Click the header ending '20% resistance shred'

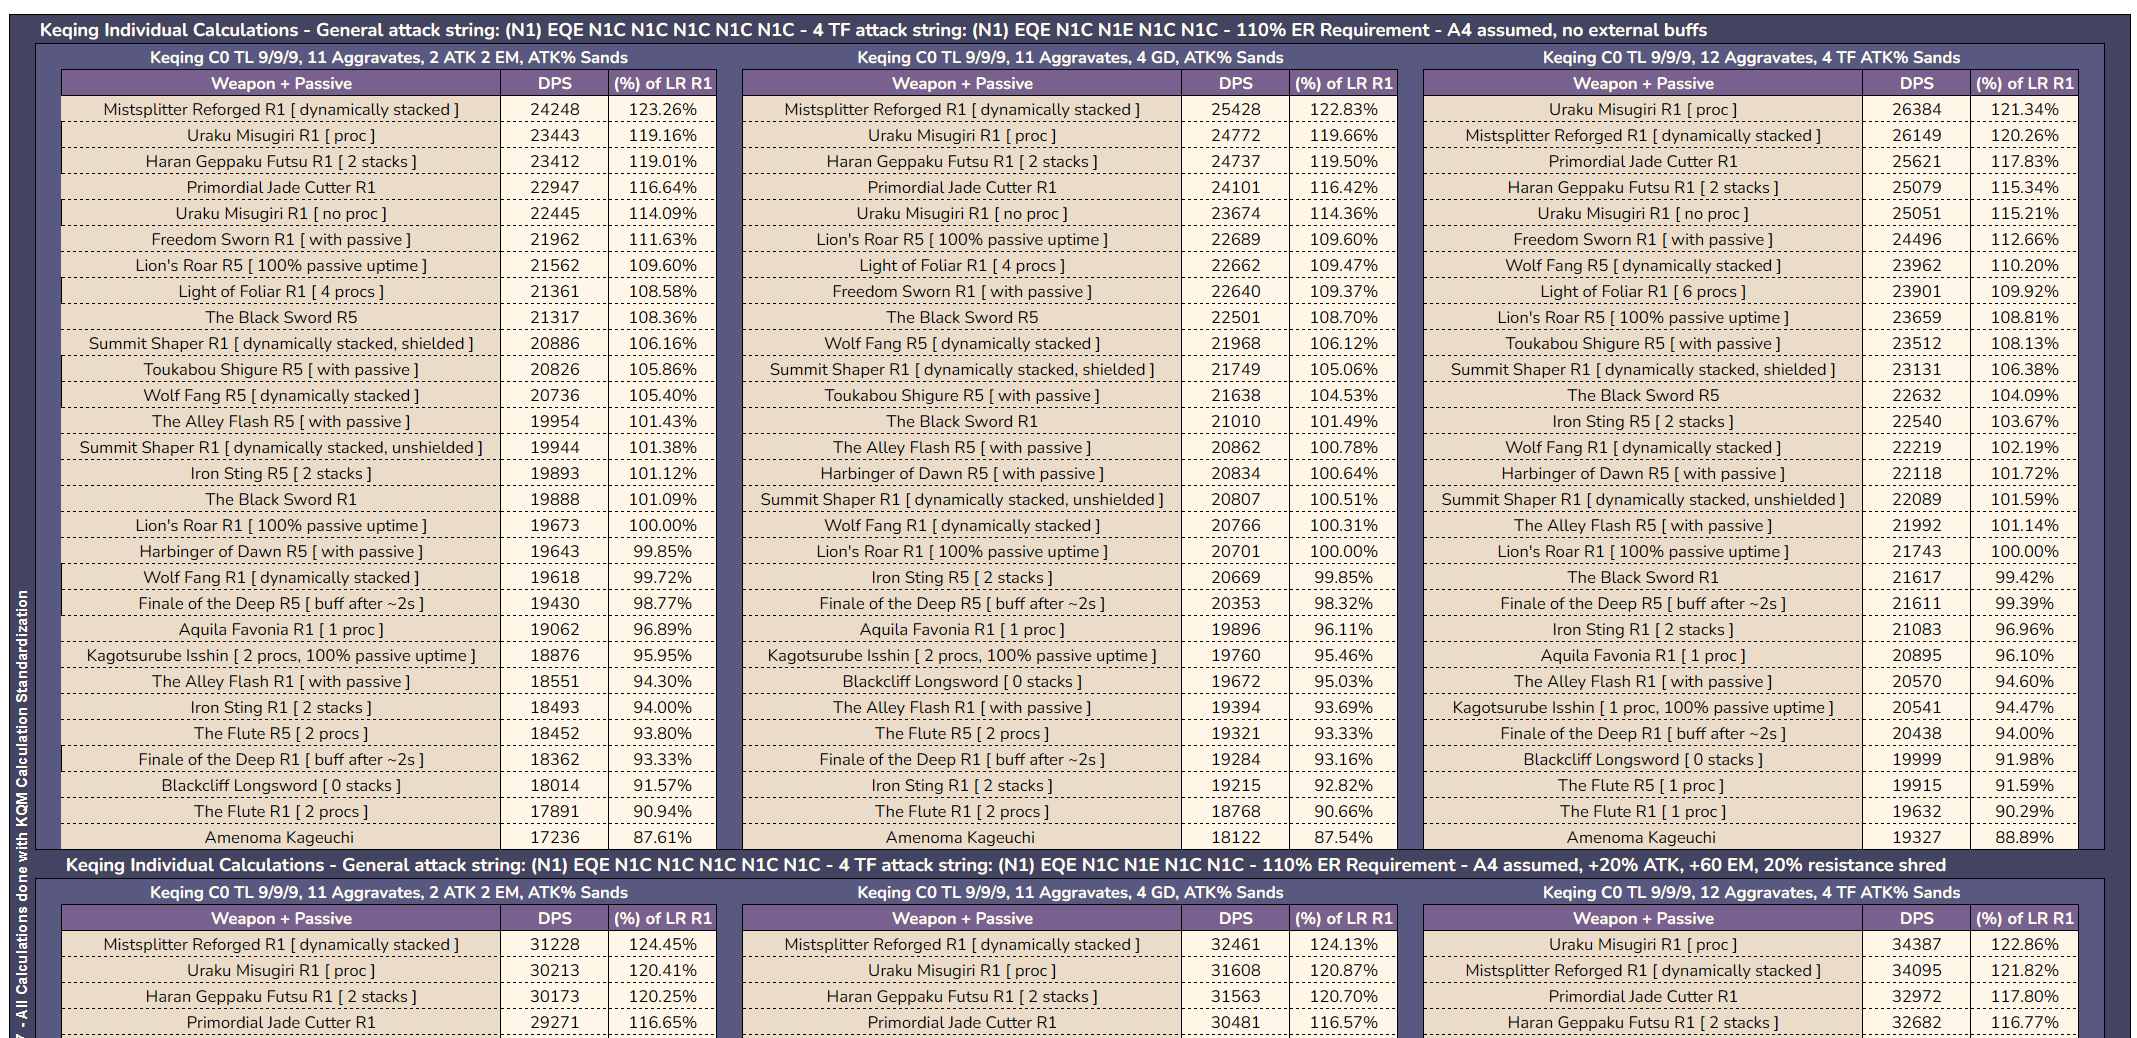click(1006, 865)
